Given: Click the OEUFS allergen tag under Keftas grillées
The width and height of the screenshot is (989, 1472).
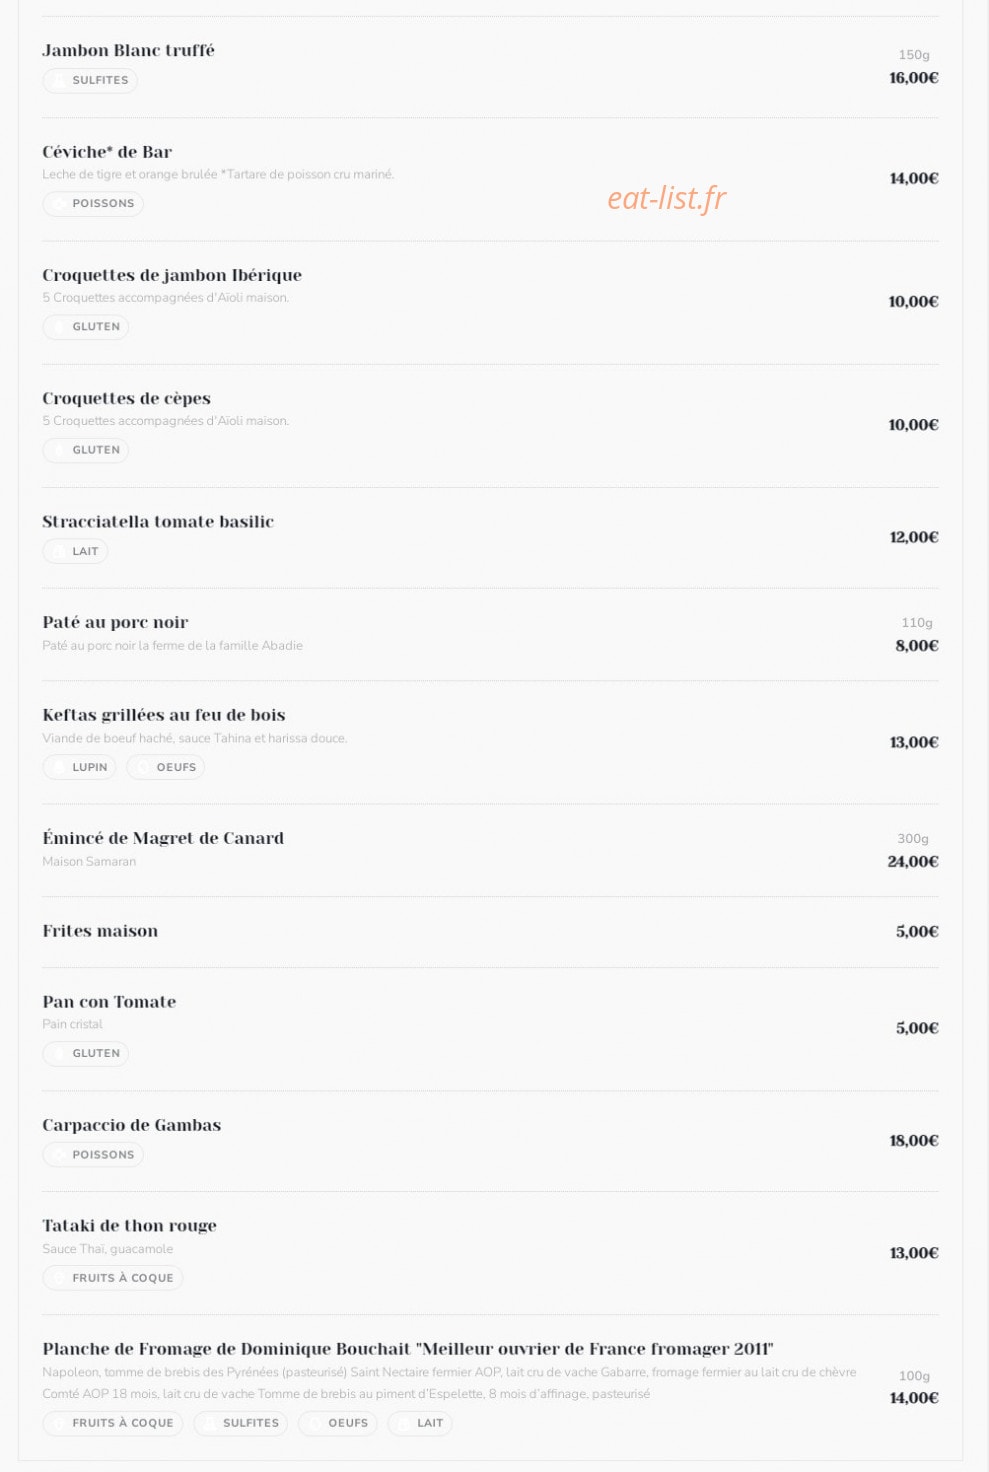Looking at the screenshot, I should point(165,767).
